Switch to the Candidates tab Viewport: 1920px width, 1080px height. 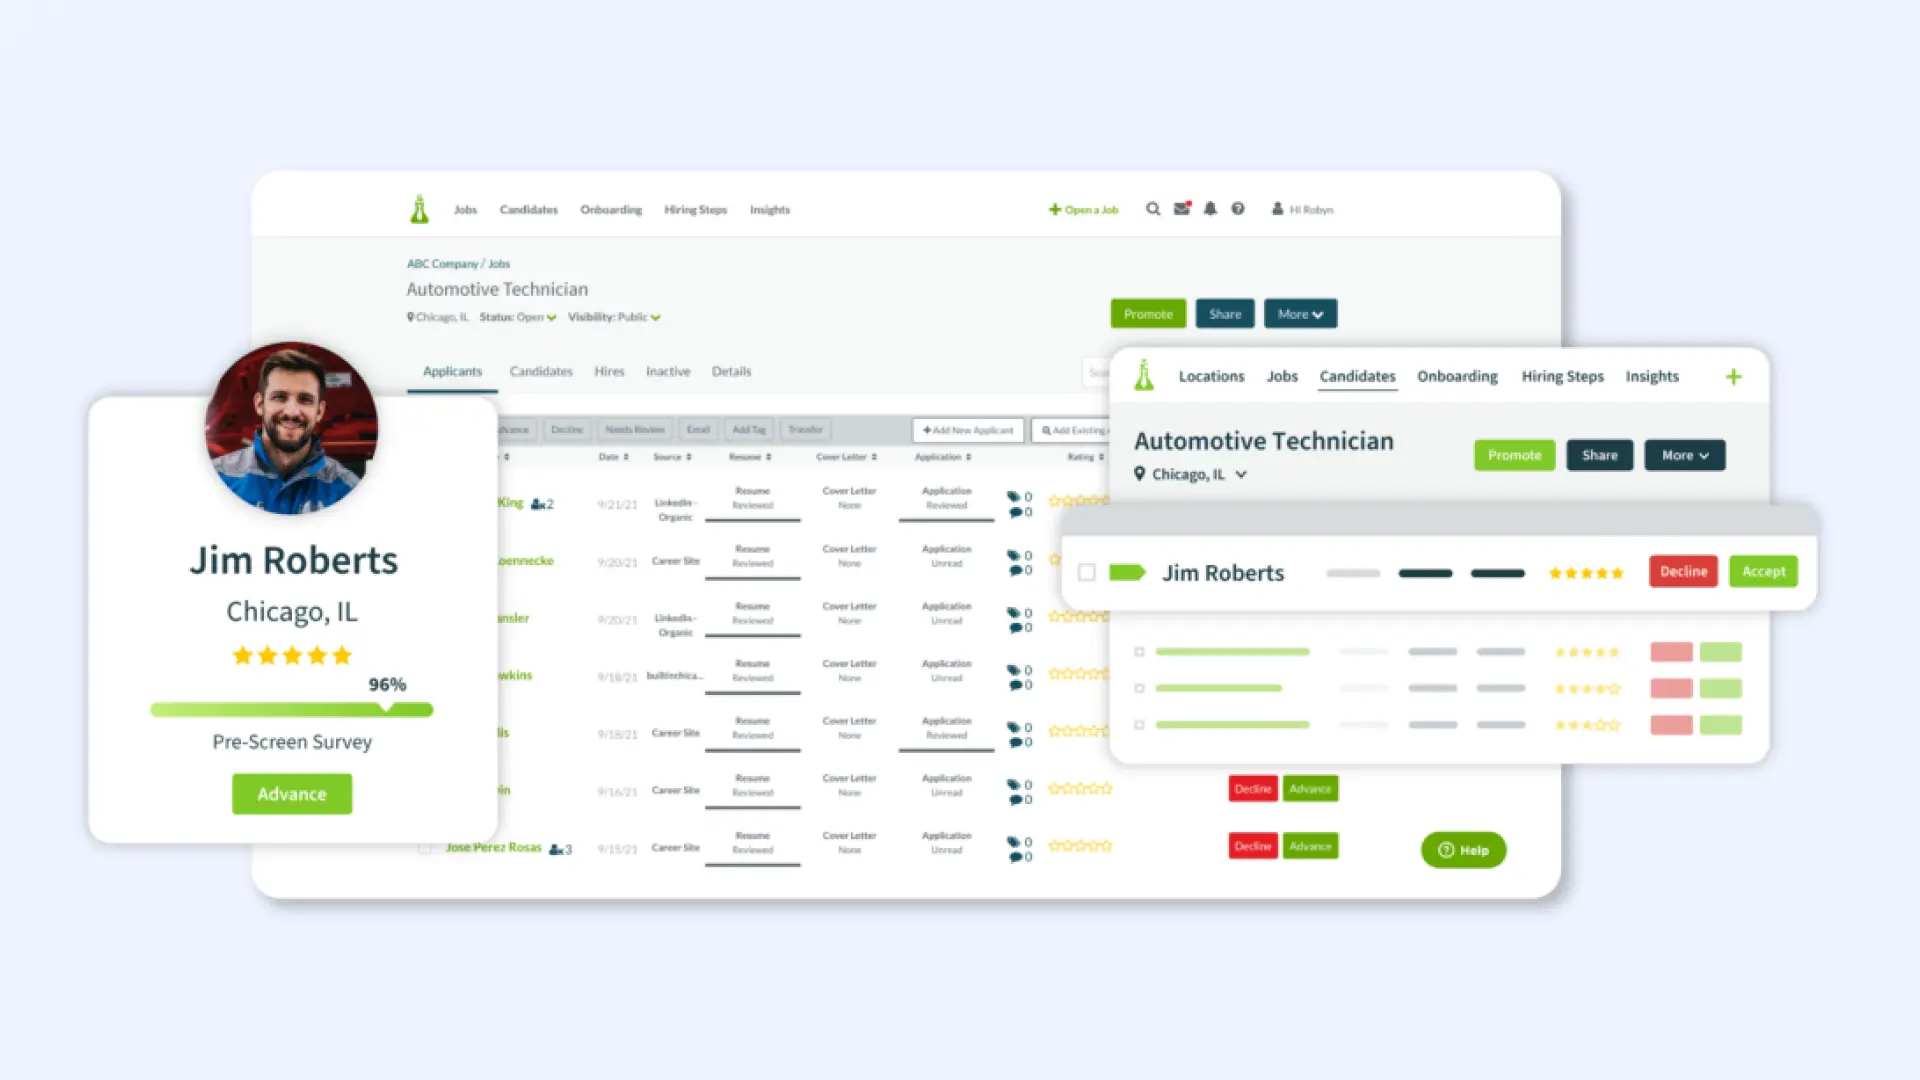[541, 371]
